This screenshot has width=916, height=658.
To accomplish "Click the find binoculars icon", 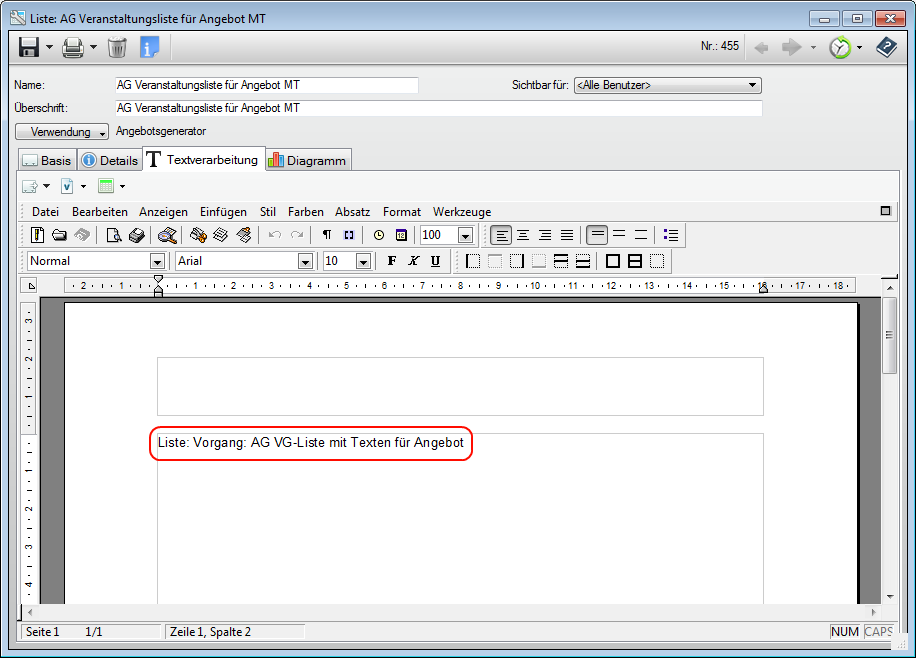I will point(167,235).
